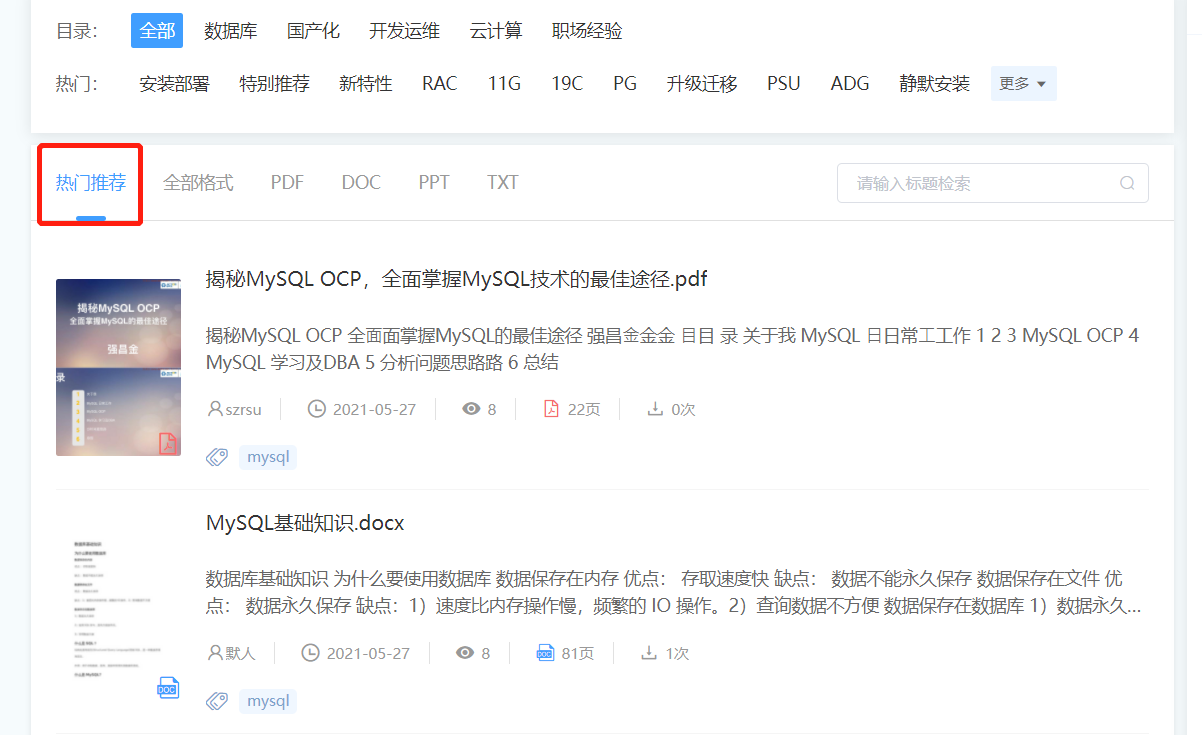Select the 数据库 category
This screenshot has width=1202, height=735.
coord(230,31)
